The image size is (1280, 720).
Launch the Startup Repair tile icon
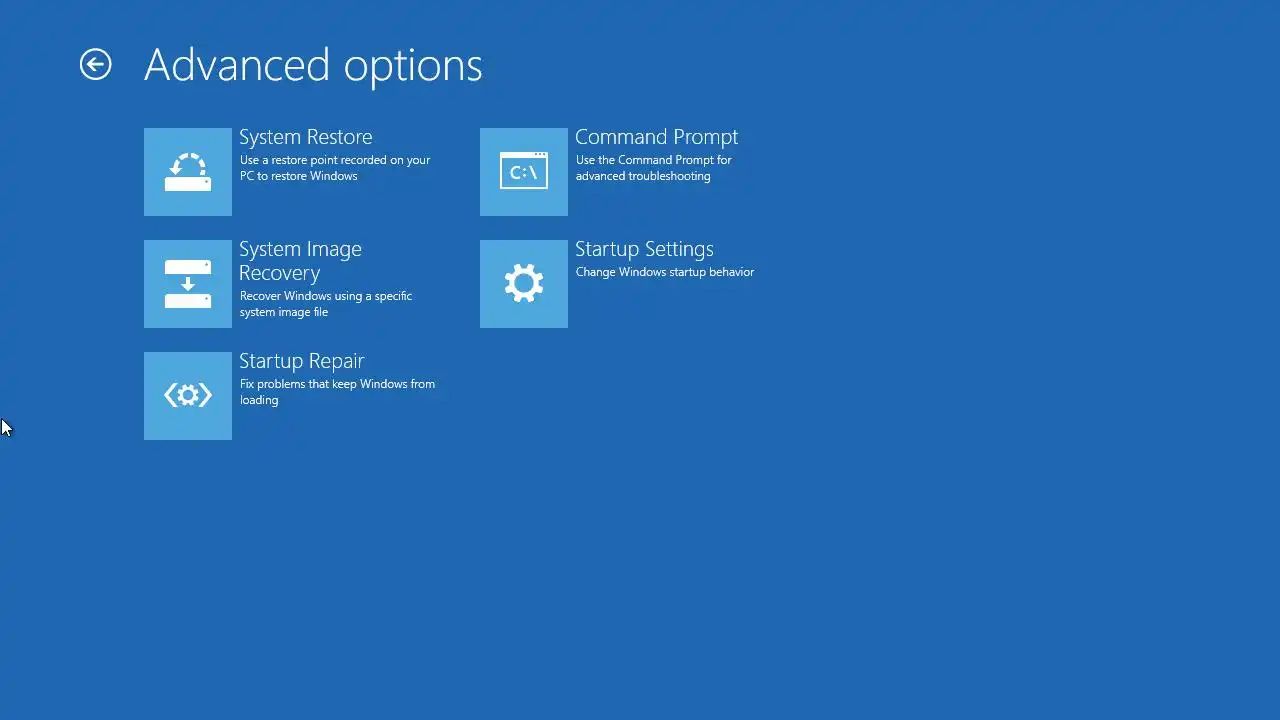point(188,396)
